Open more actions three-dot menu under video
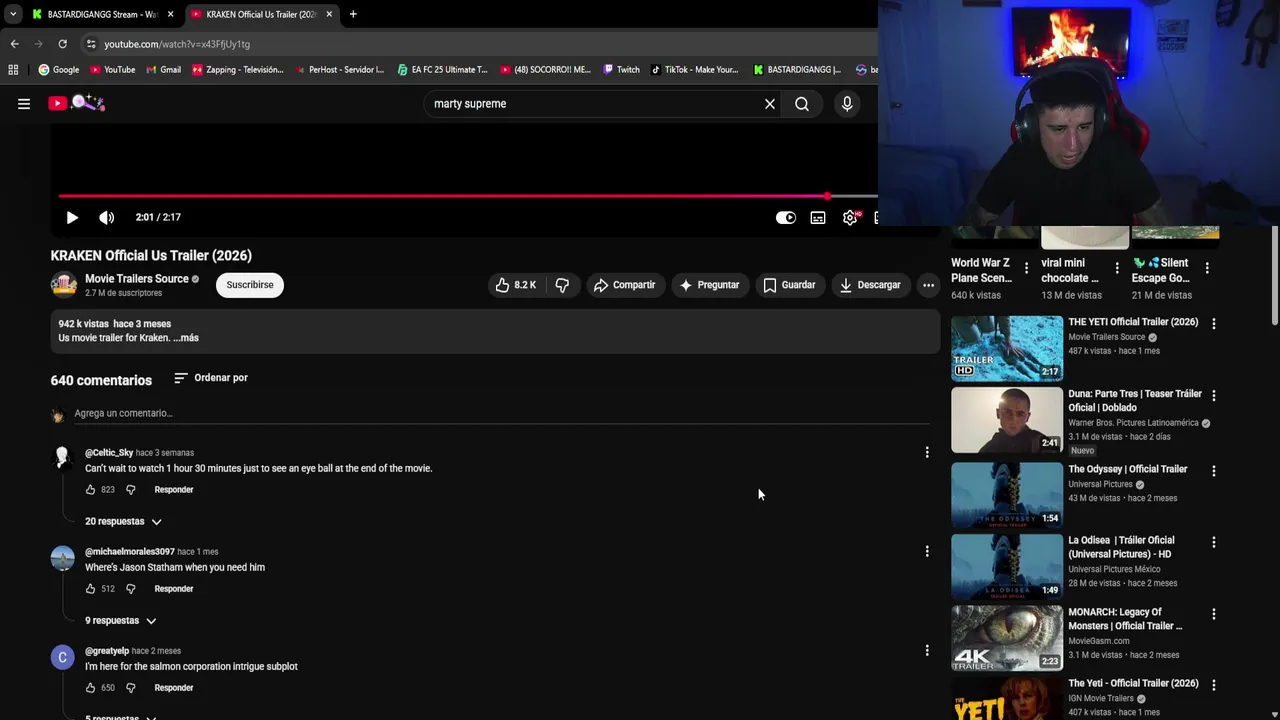 point(928,285)
